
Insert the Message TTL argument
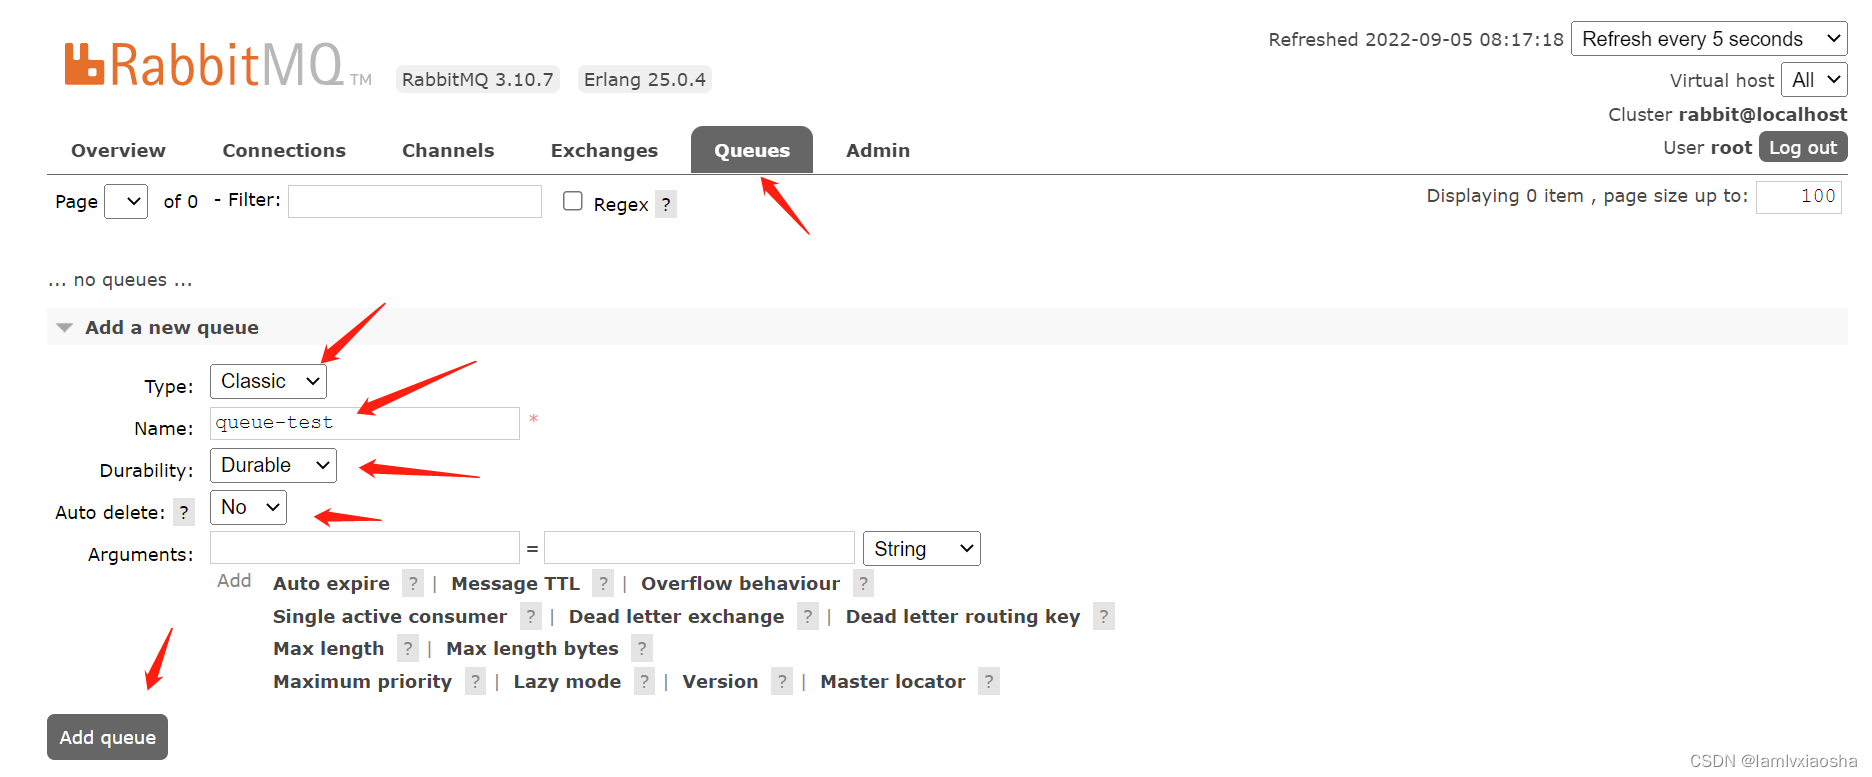pos(515,583)
